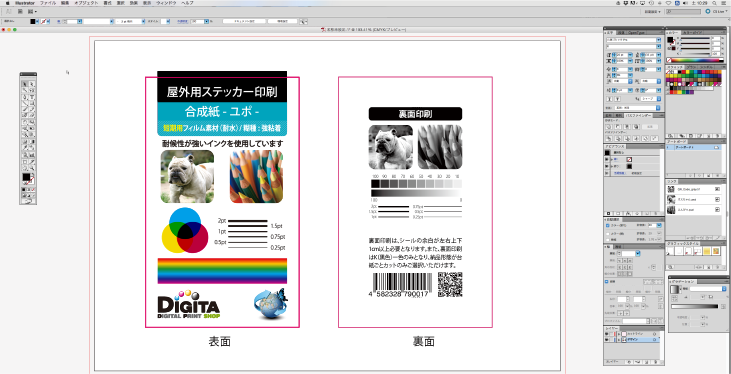The width and height of the screenshot is (731, 374).
Task: Open font style dropdown in Character panel
Action: click(659, 47)
